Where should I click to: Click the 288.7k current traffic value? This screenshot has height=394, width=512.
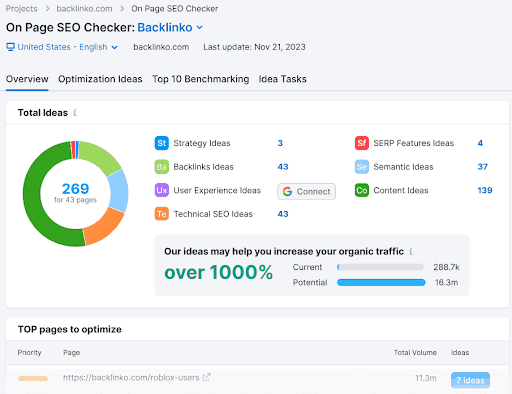coord(446,267)
